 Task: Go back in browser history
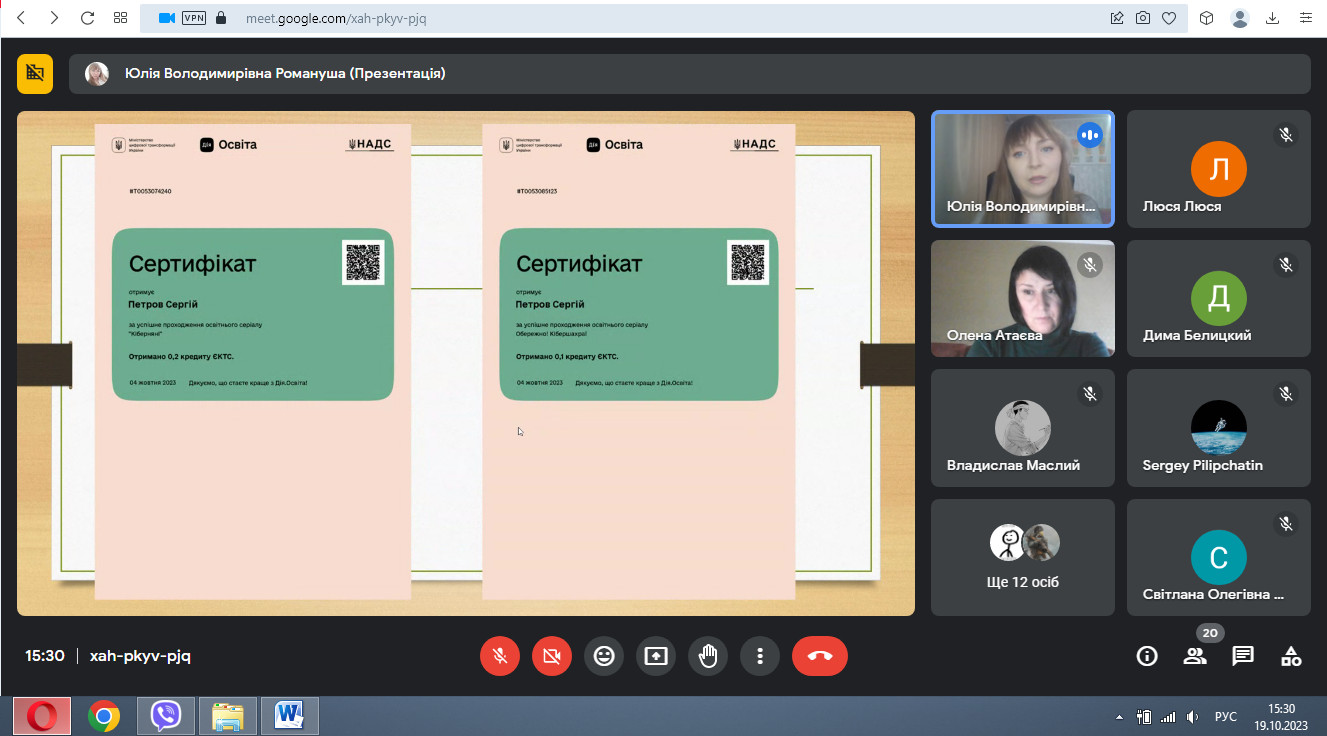pyautogui.click(x=21, y=18)
